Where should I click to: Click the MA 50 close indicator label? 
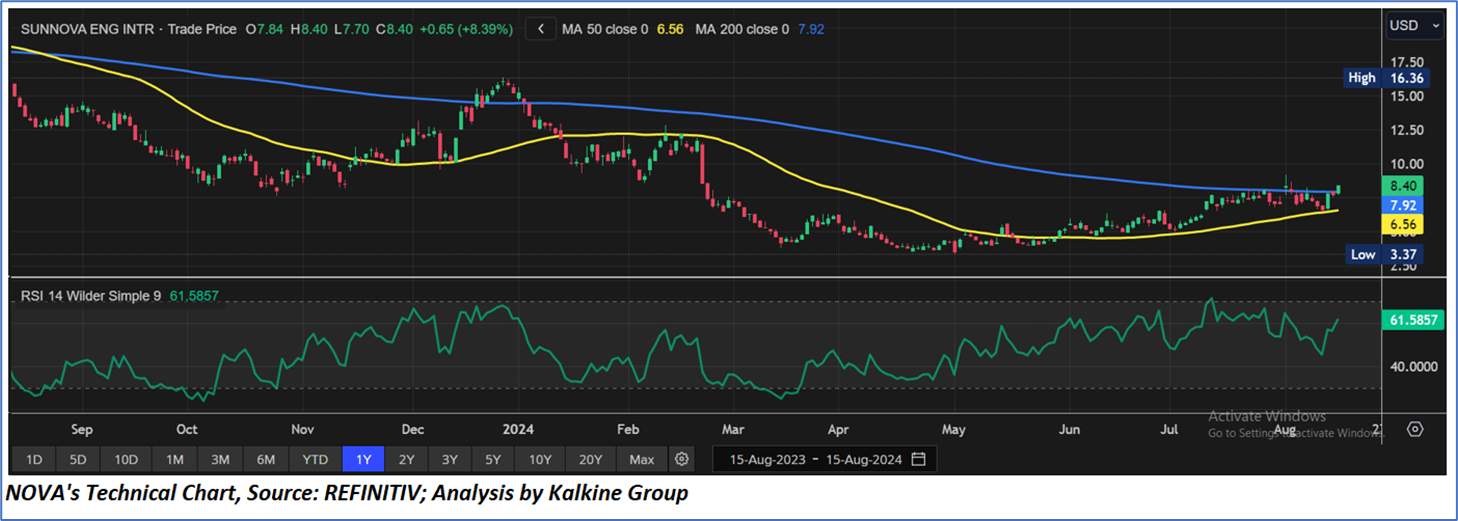[604, 29]
